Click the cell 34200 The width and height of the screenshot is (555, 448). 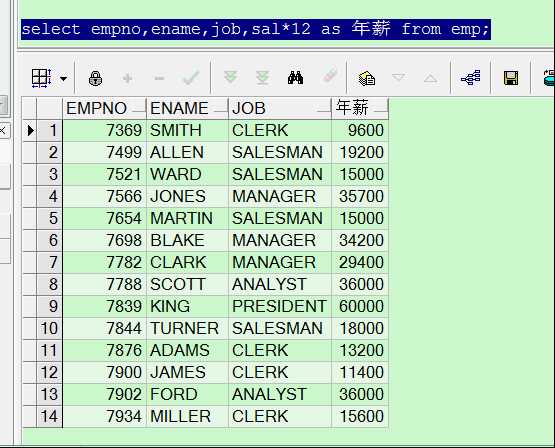[x=360, y=240]
